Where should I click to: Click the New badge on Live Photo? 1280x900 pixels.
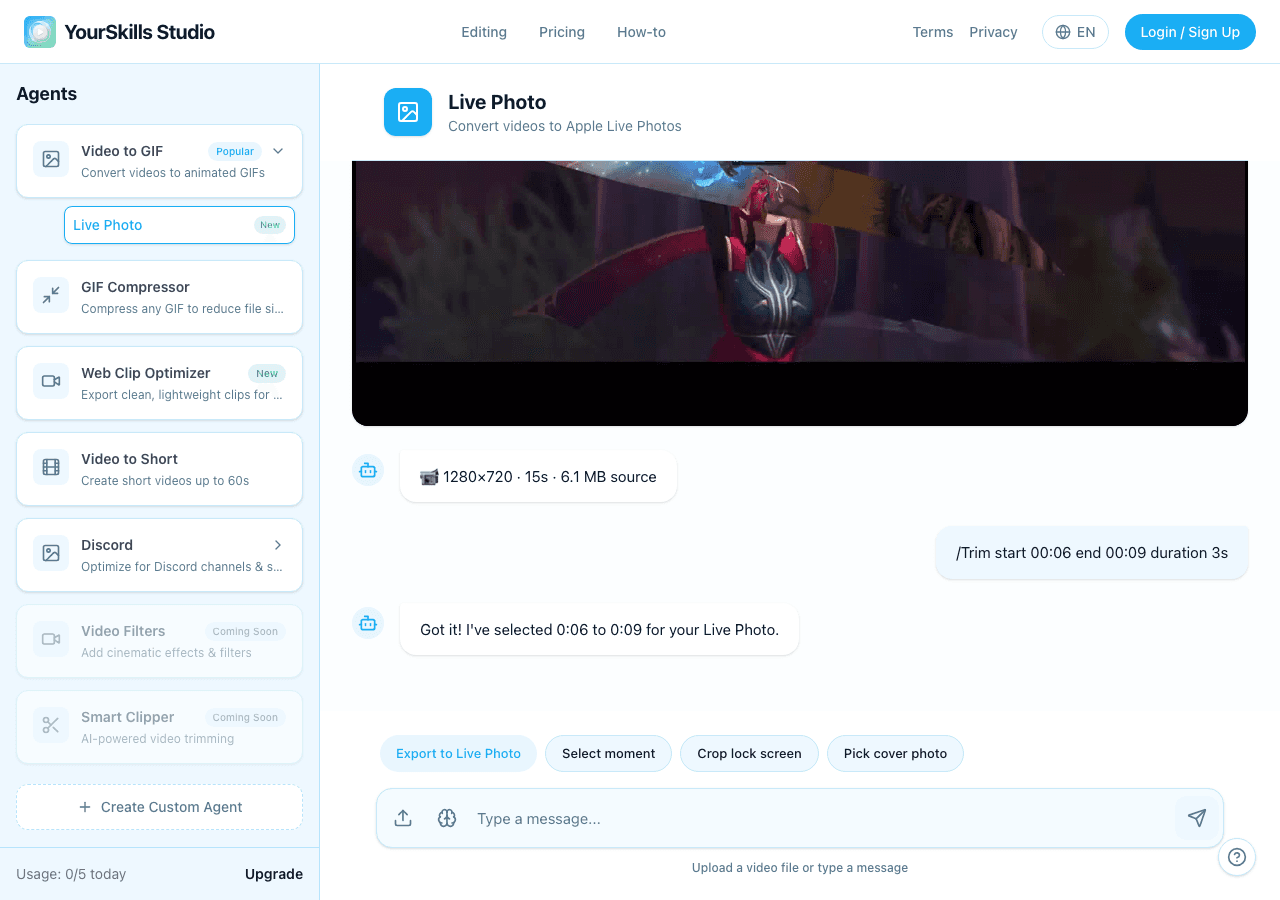pos(270,225)
